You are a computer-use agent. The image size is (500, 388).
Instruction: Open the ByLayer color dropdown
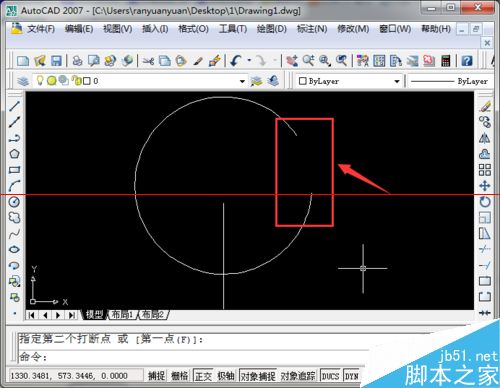click(397, 81)
